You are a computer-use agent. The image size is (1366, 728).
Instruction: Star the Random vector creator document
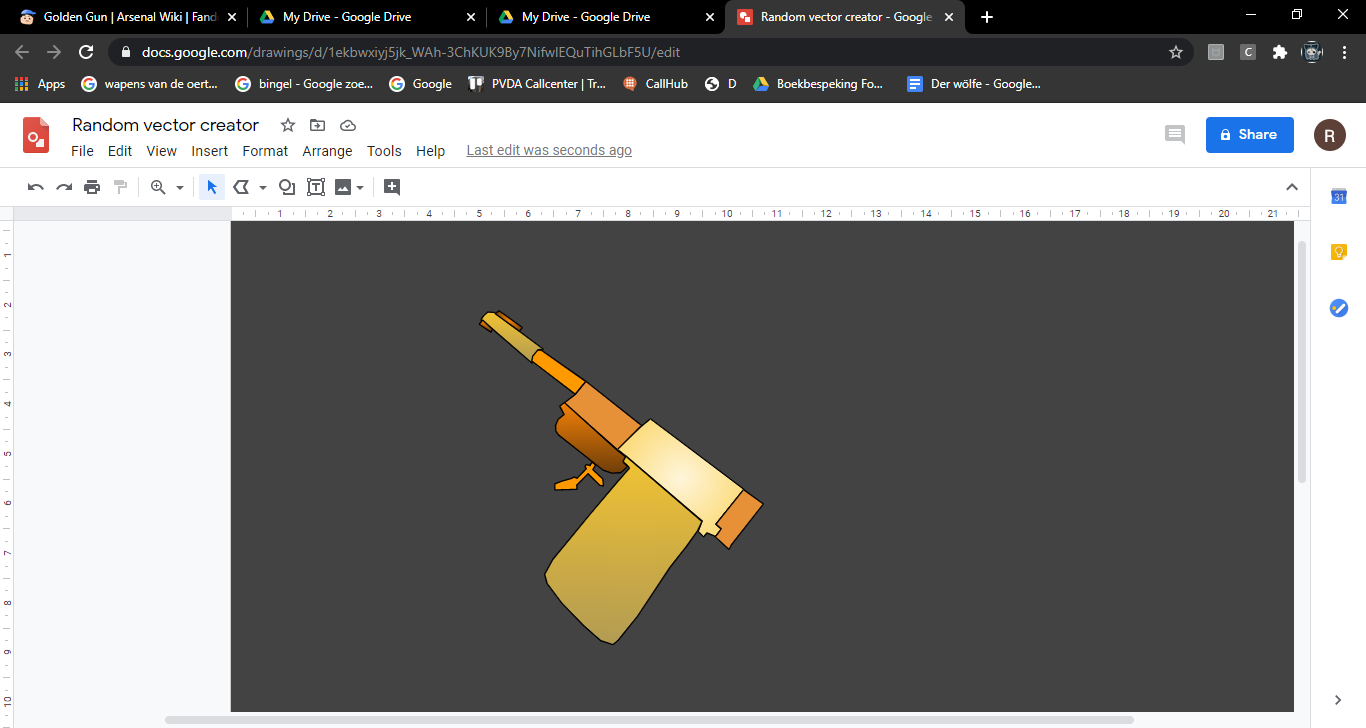[x=288, y=125]
